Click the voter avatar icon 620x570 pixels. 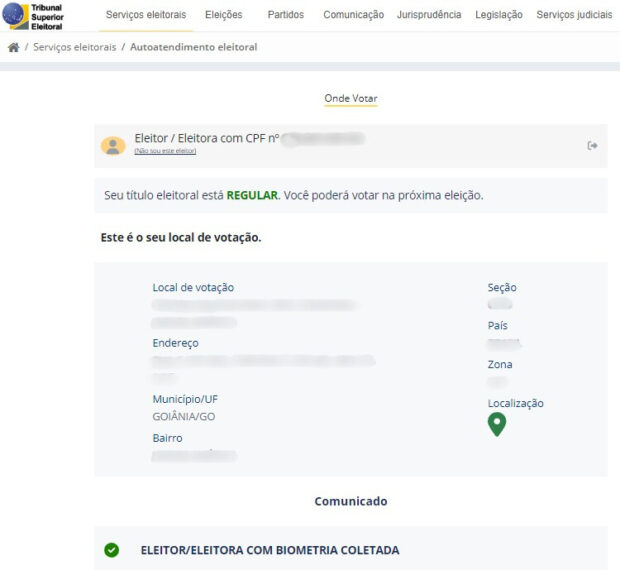pyautogui.click(x=113, y=145)
